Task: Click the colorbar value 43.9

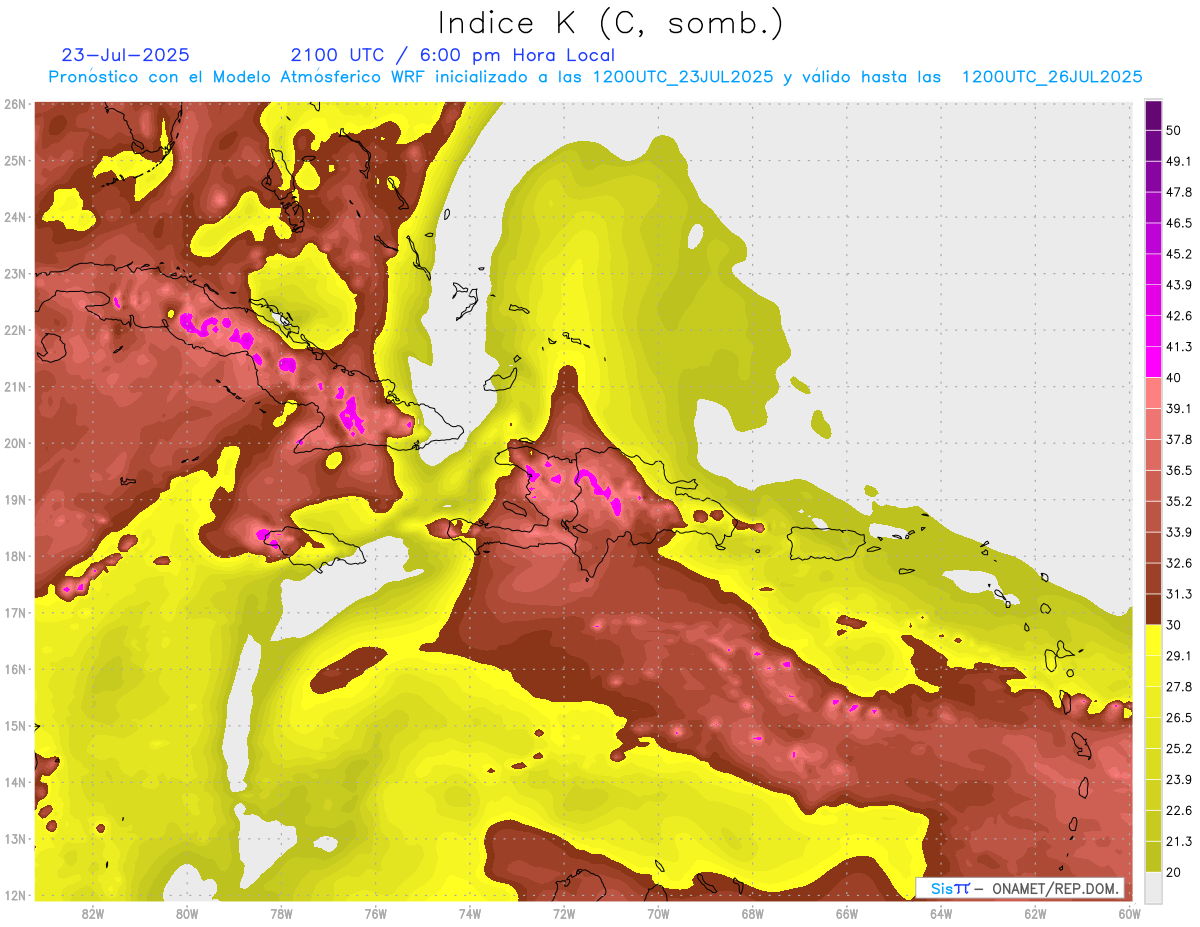Action: 1179,285
